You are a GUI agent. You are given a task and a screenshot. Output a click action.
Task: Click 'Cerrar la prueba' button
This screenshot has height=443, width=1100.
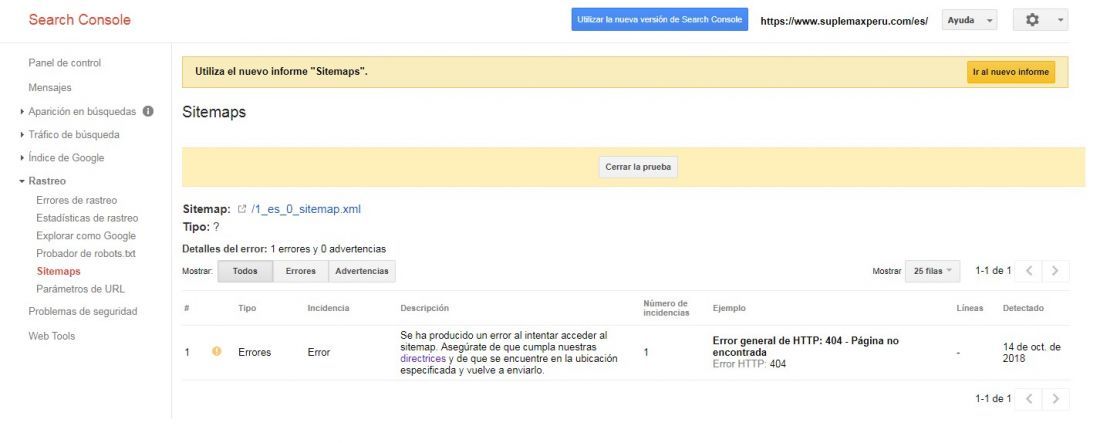[x=638, y=167]
